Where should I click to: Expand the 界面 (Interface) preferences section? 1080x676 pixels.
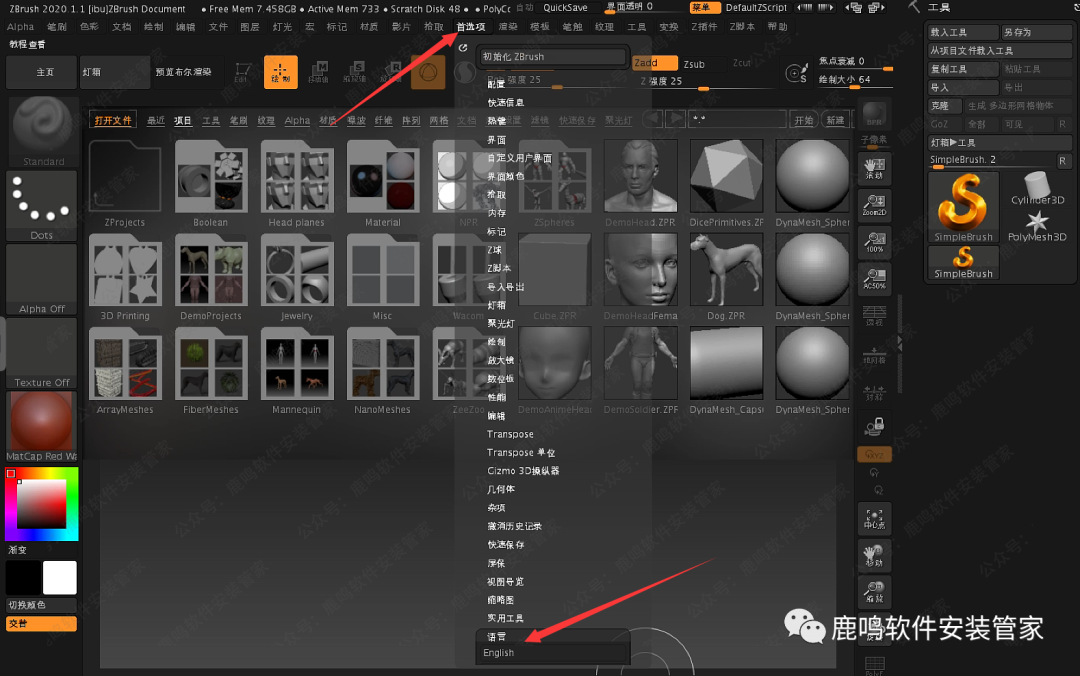click(x=497, y=140)
